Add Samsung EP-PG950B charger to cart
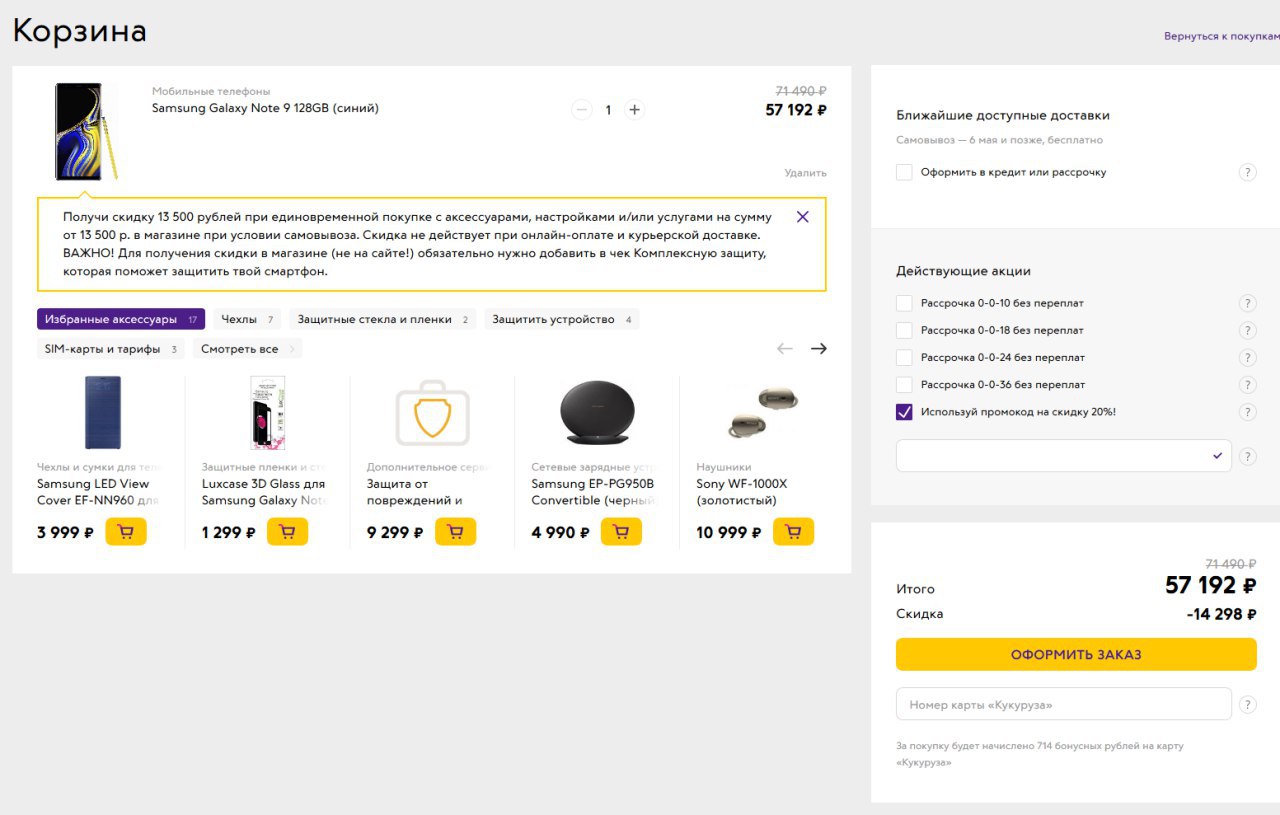 pos(621,532)
